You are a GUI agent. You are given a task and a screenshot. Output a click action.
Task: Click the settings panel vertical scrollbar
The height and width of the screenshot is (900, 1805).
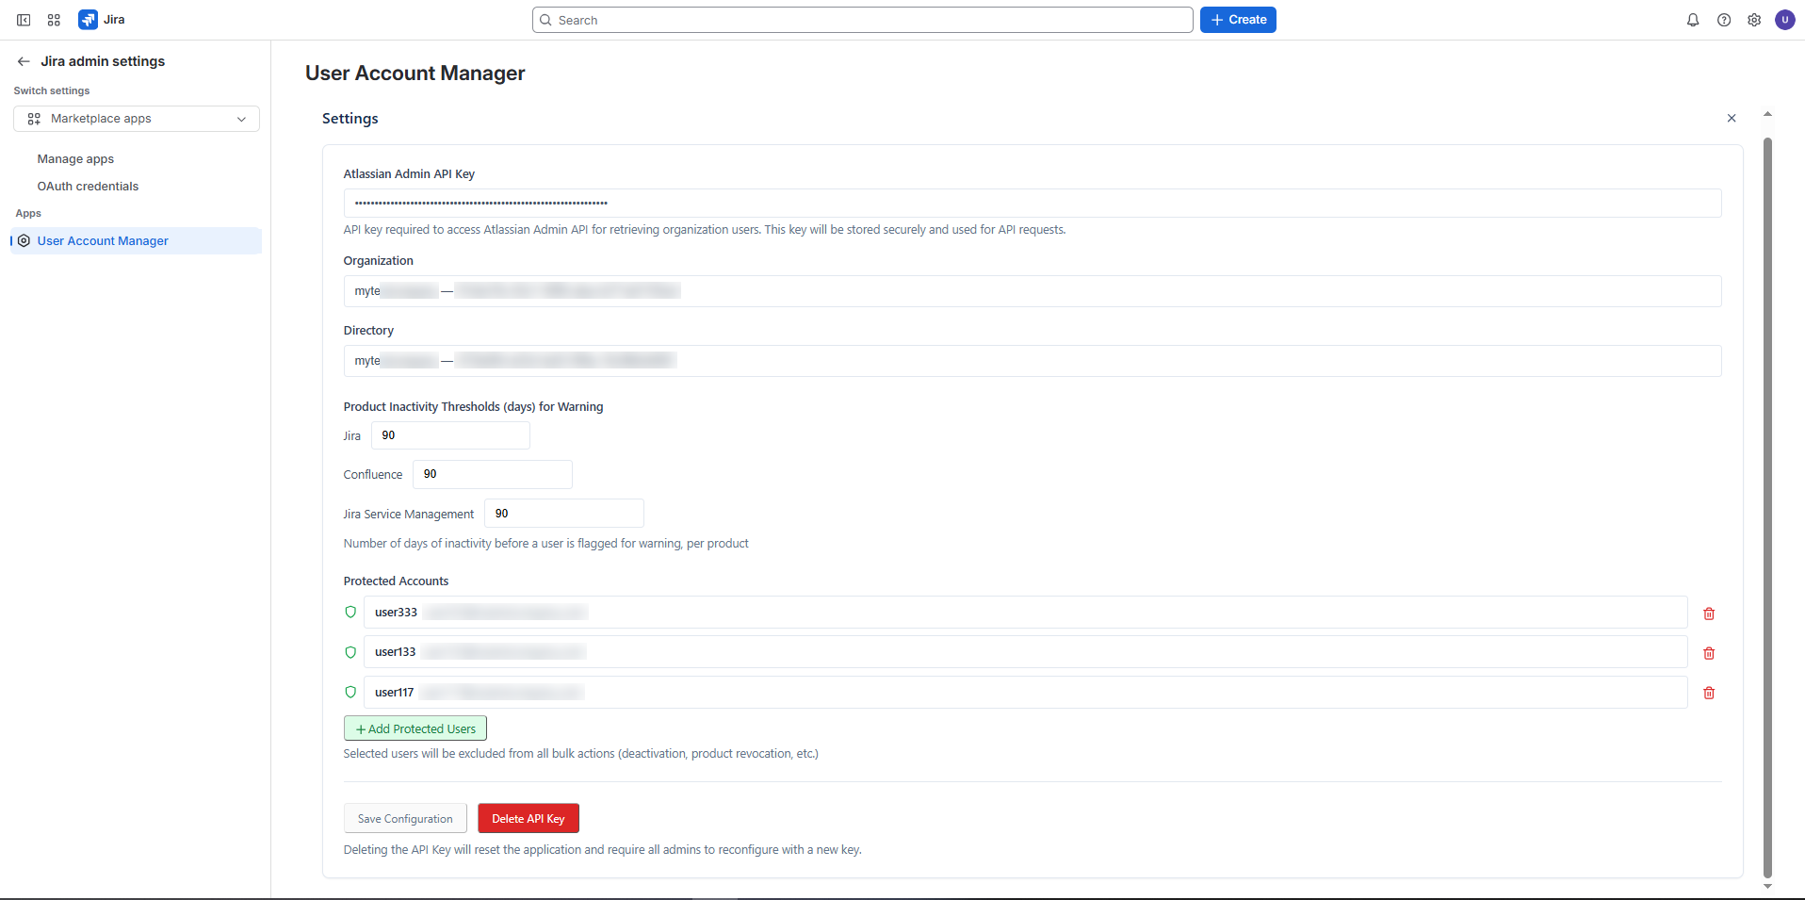[1767, 508]
